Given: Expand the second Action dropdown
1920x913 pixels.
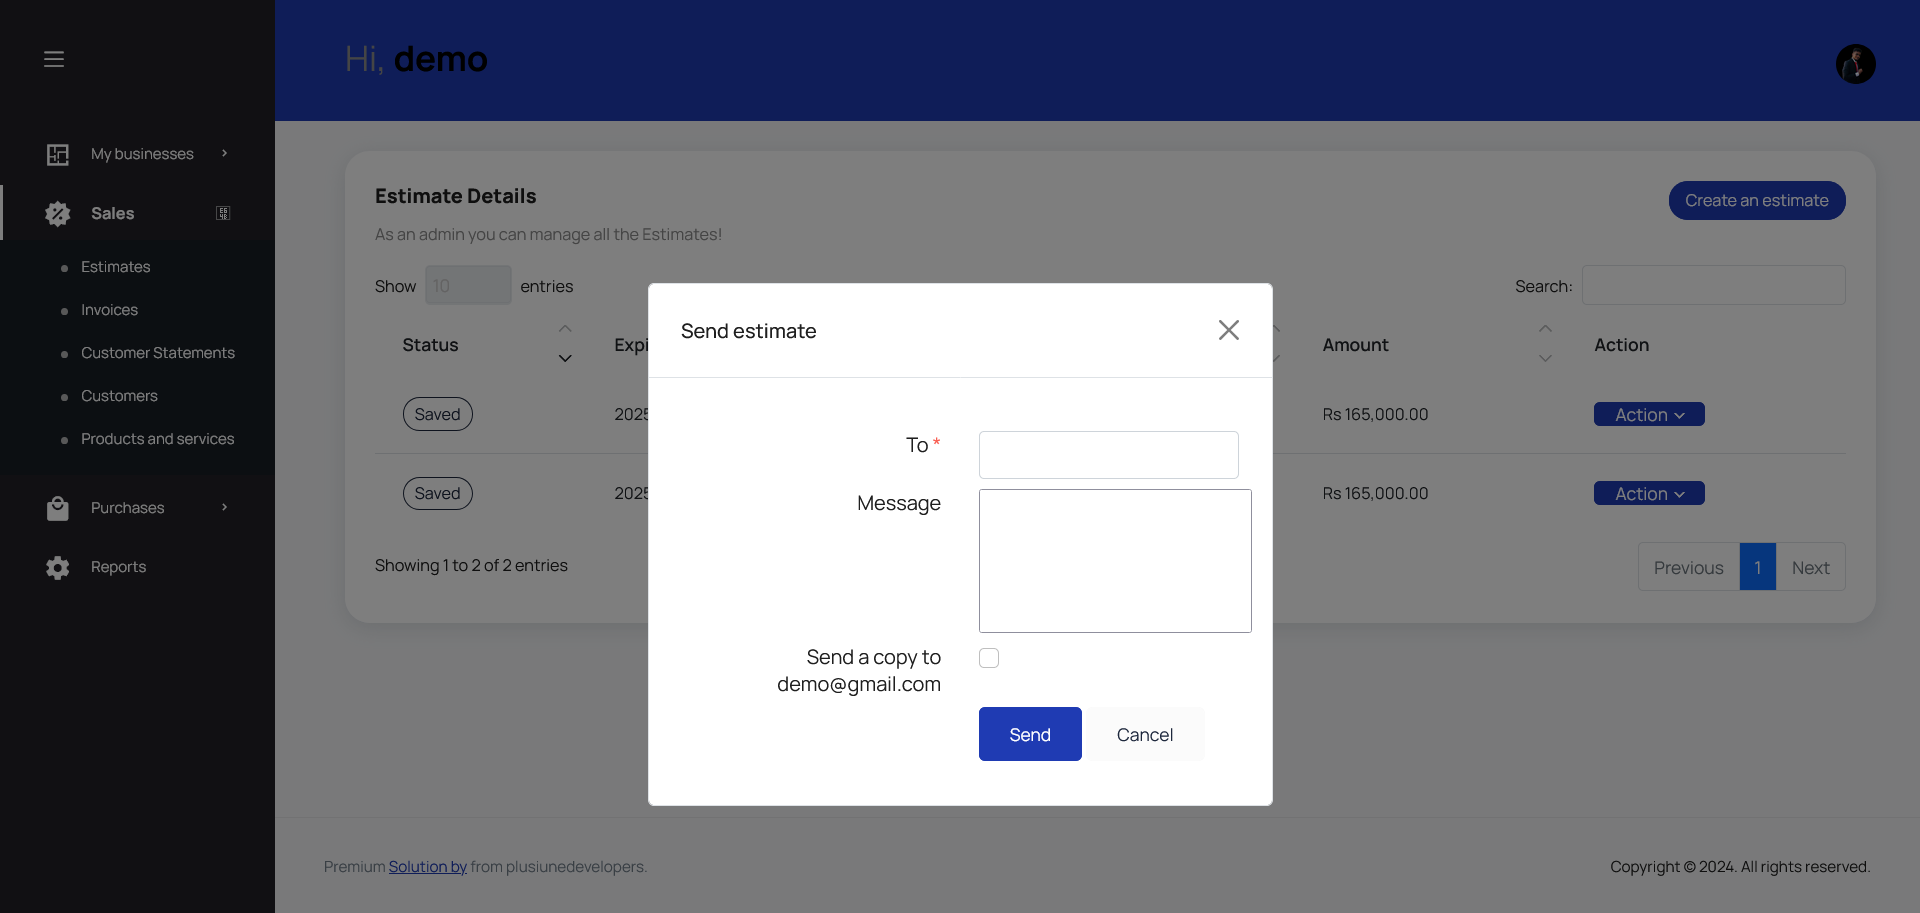Looking at the screenshot, I should [x=1648, y=492].
